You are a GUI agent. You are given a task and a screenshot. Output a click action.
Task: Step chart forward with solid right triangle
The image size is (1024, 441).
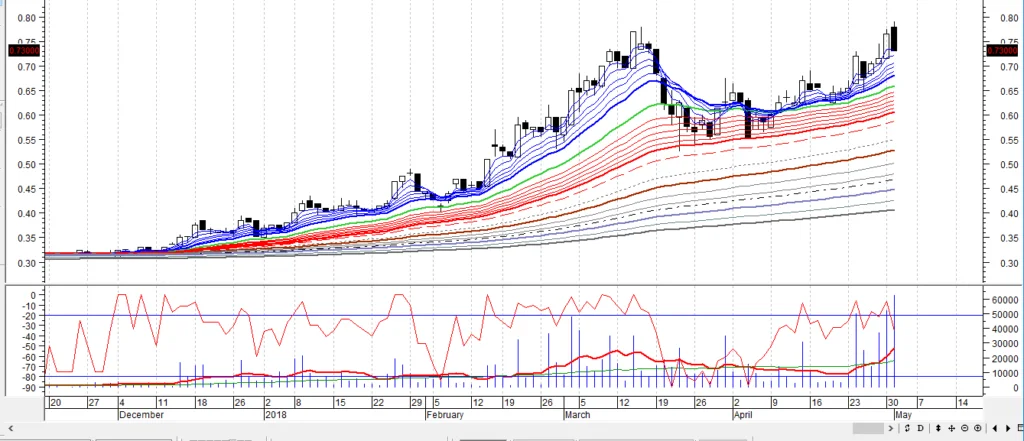pos(1008,429)
